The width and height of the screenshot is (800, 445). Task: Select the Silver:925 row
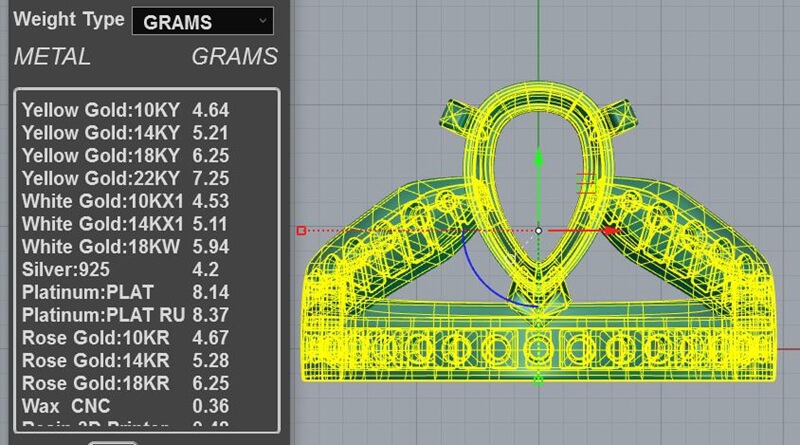126,269
